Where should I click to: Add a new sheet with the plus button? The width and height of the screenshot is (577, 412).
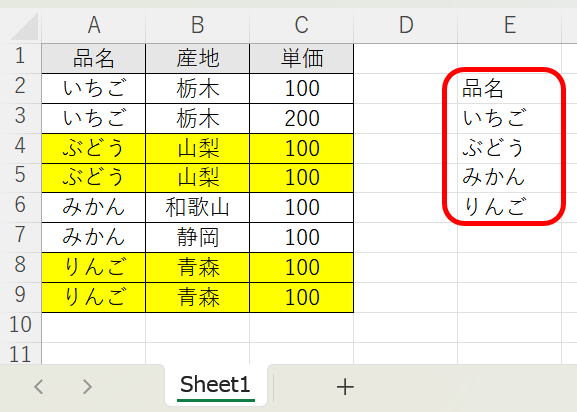pos(345,387)
